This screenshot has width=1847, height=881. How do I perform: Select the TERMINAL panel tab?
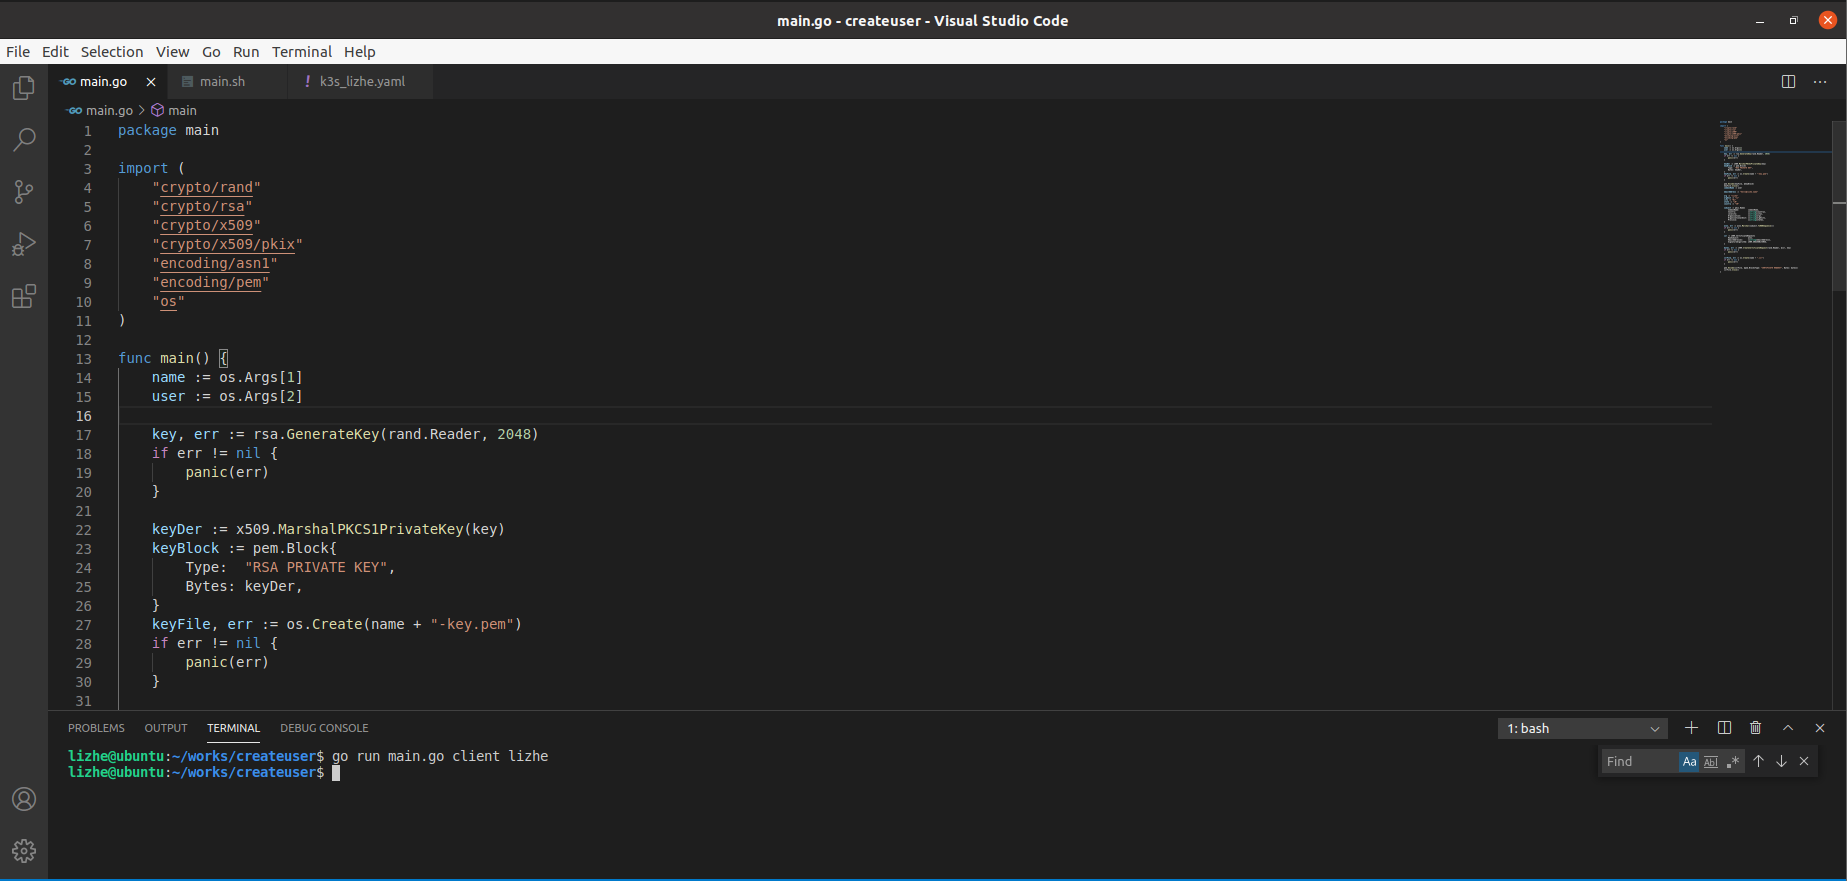coord(233,728)
